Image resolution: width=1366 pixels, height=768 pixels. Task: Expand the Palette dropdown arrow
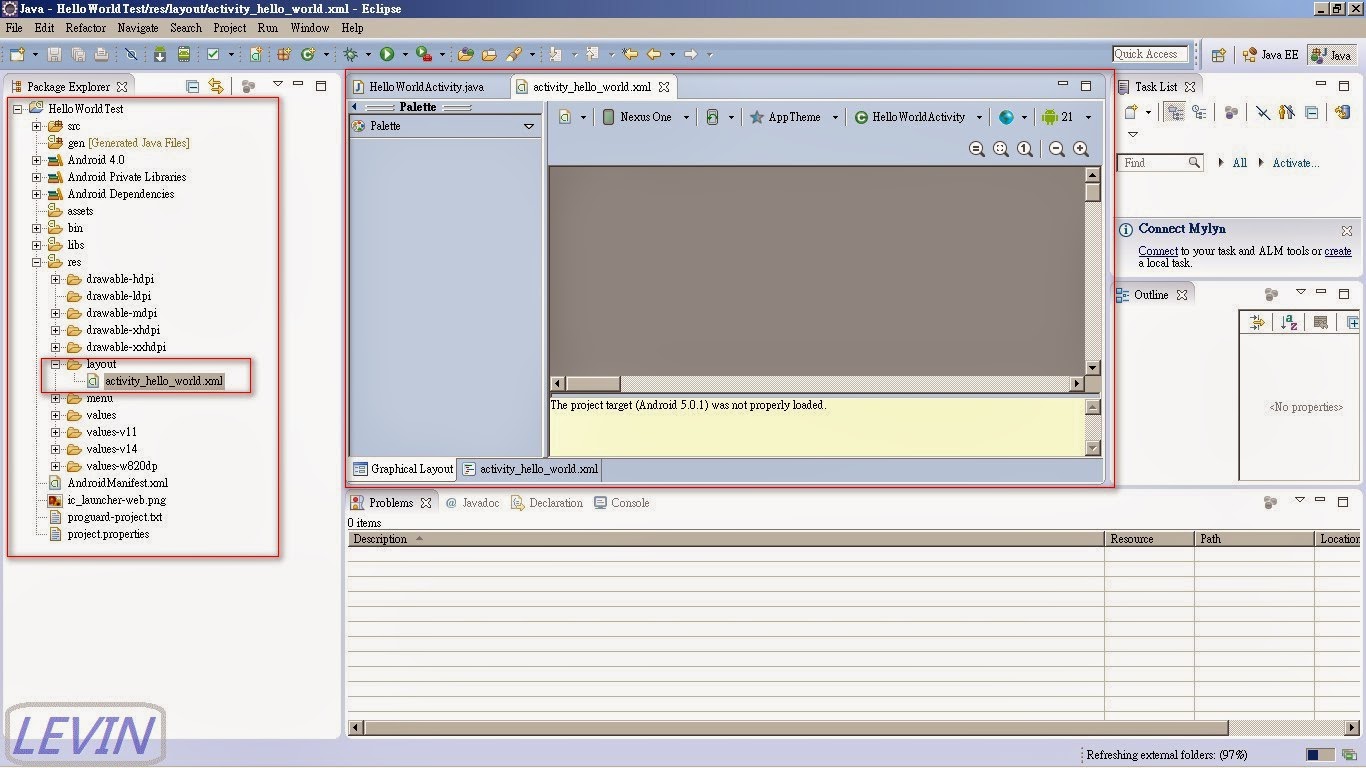point(529,126)
